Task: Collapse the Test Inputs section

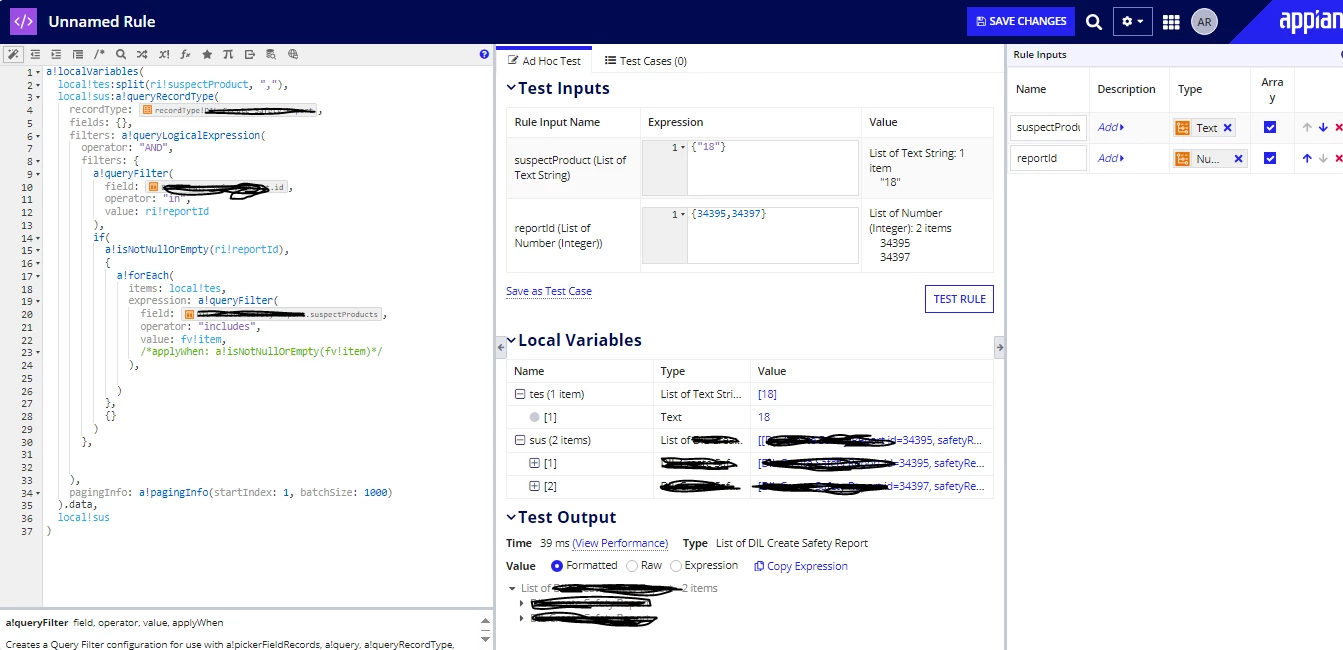Action: tap(511, 89)
